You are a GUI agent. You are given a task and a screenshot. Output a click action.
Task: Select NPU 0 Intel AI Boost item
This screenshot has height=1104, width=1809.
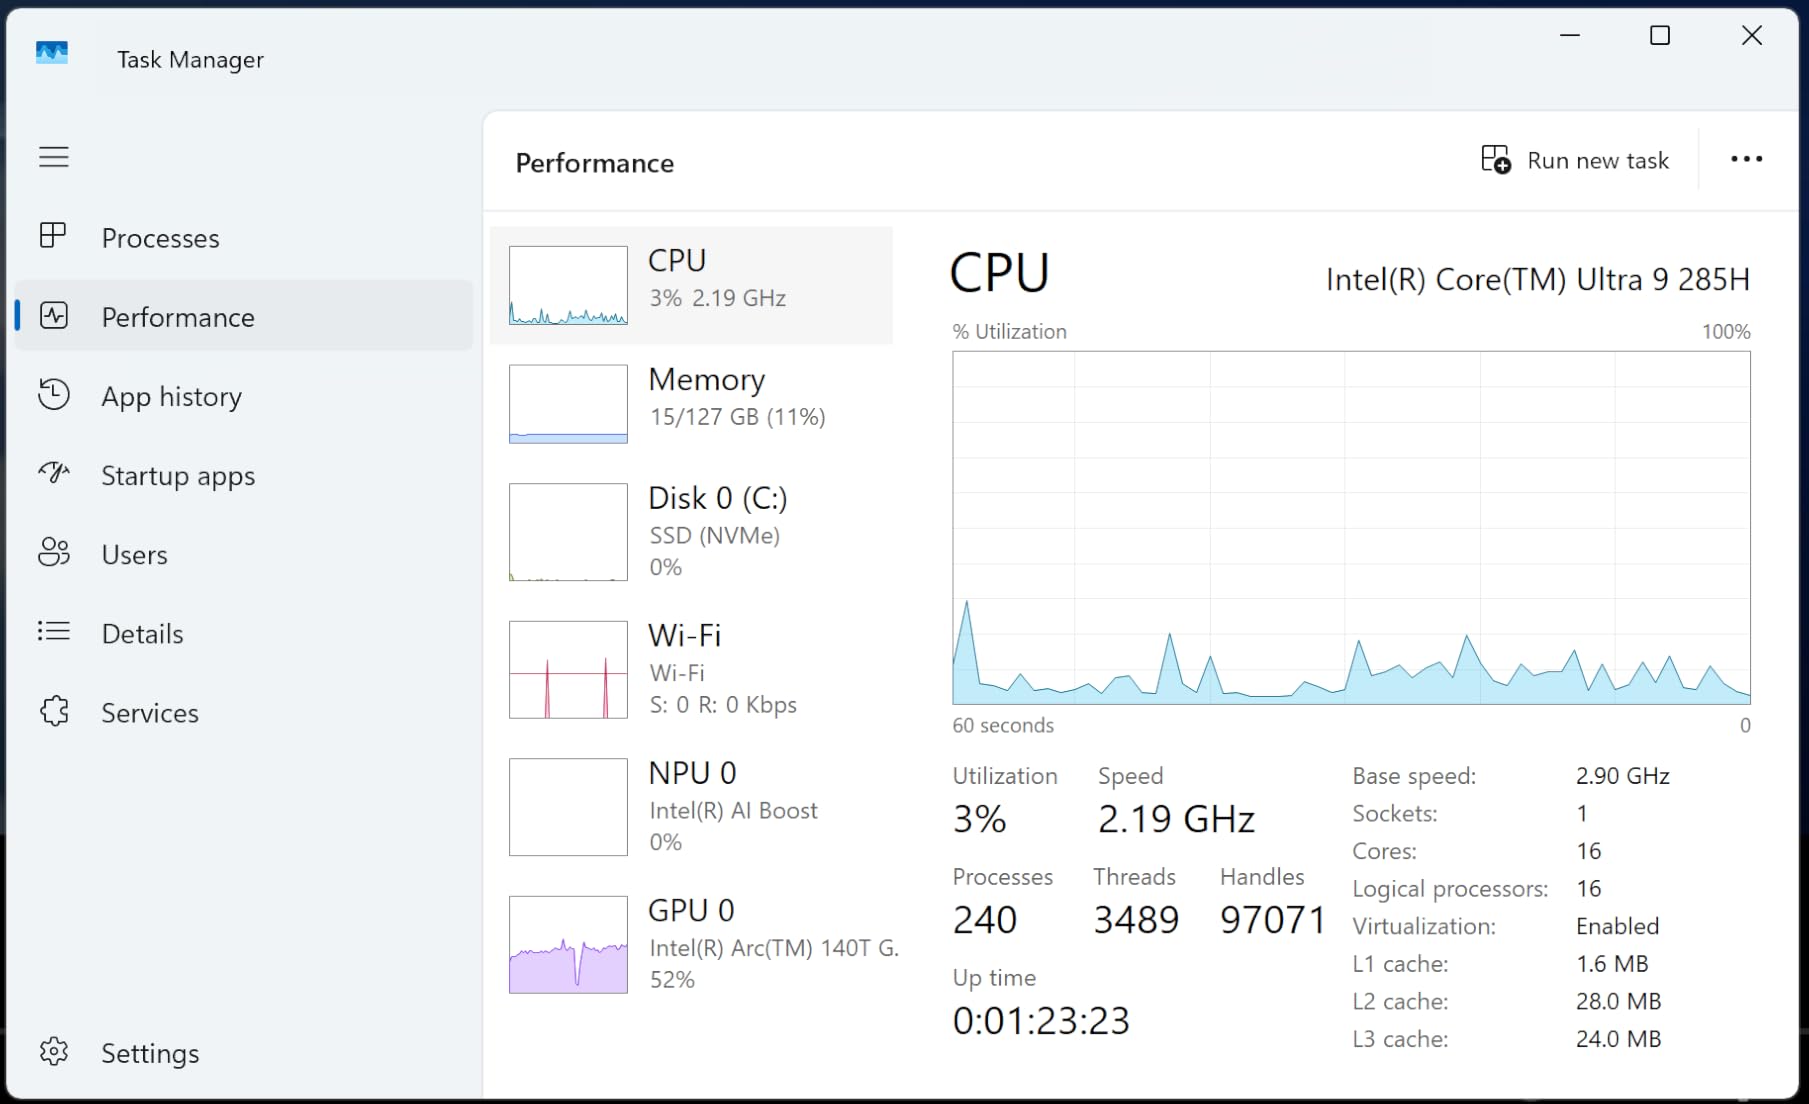click(x=691, y=807)
